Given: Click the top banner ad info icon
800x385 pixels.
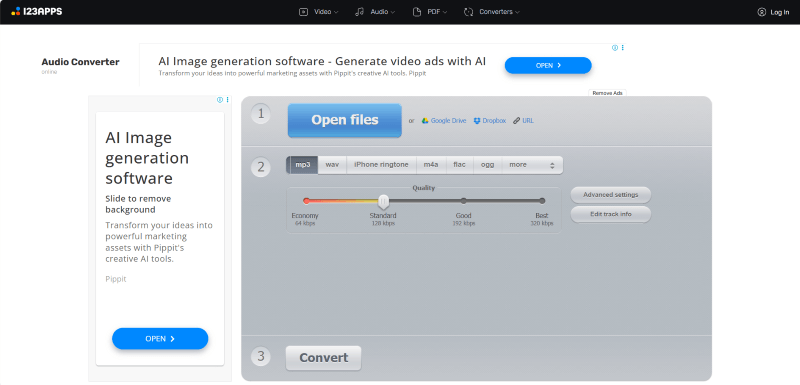Looking at the screenshot, I should [615, 47].
